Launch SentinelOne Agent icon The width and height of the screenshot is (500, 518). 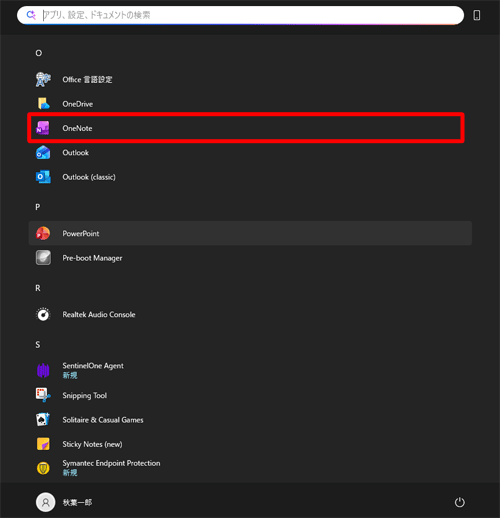(x=43, y=370)
